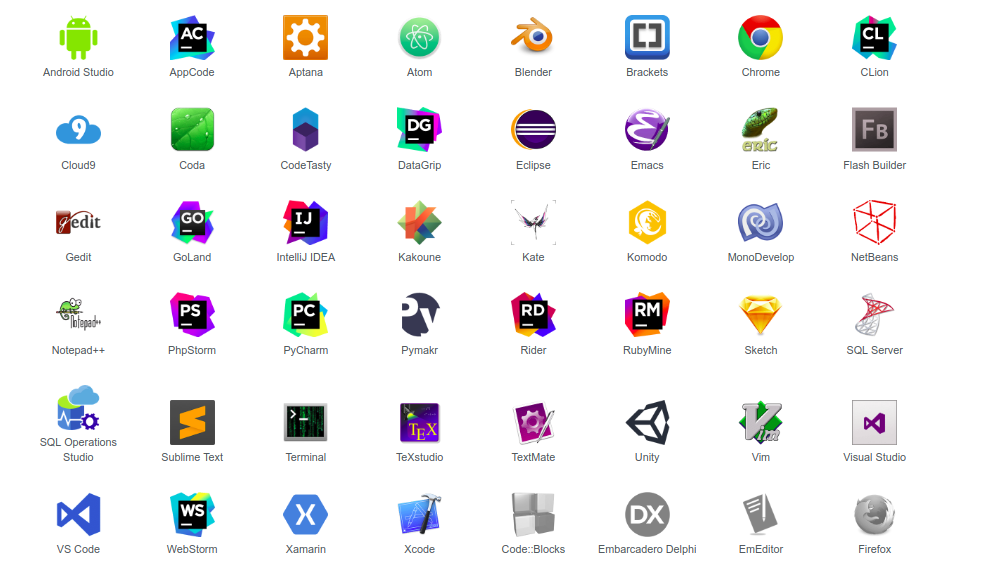
Task: Select the Rider RD icon
Action: 533,314
